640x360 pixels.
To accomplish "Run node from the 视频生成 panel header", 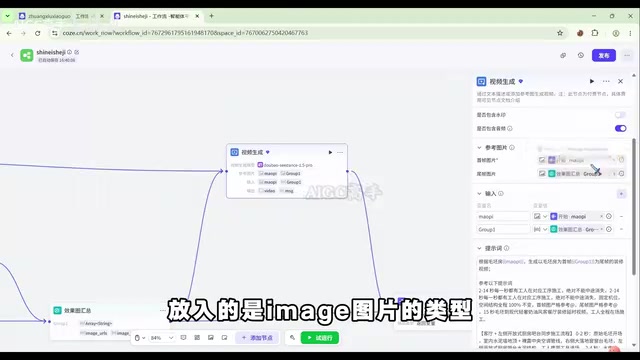I will click(x=591, y=82).
